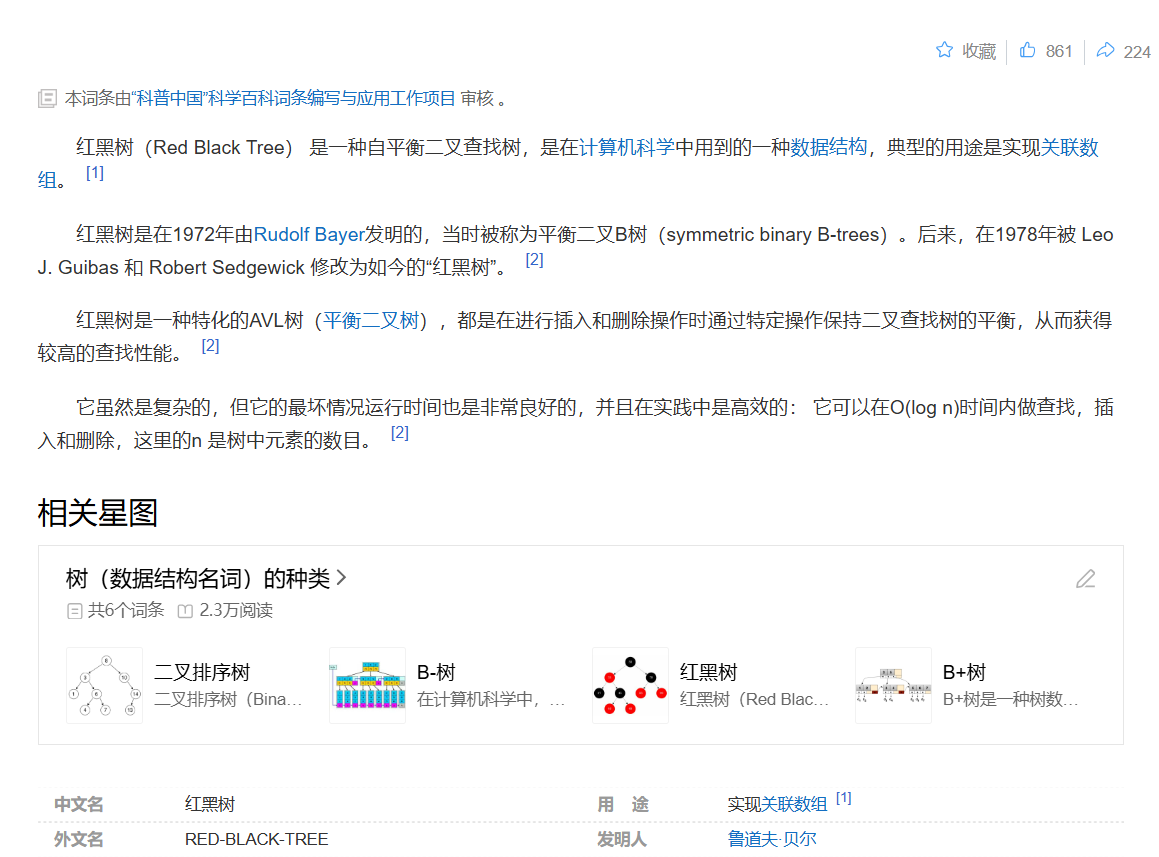Click the 224 share count
Viewport: 1159px width, 857px height.
click(1137, 52)
